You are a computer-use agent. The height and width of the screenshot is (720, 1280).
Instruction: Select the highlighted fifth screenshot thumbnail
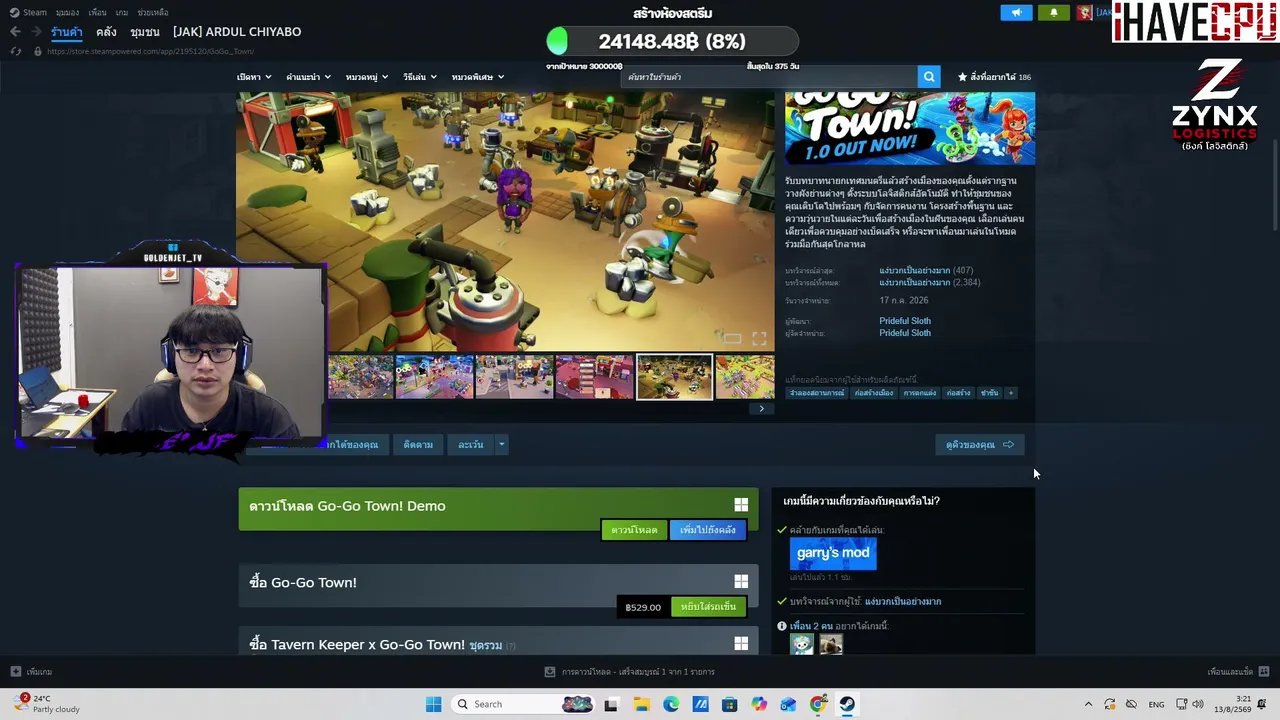point(675,377)
